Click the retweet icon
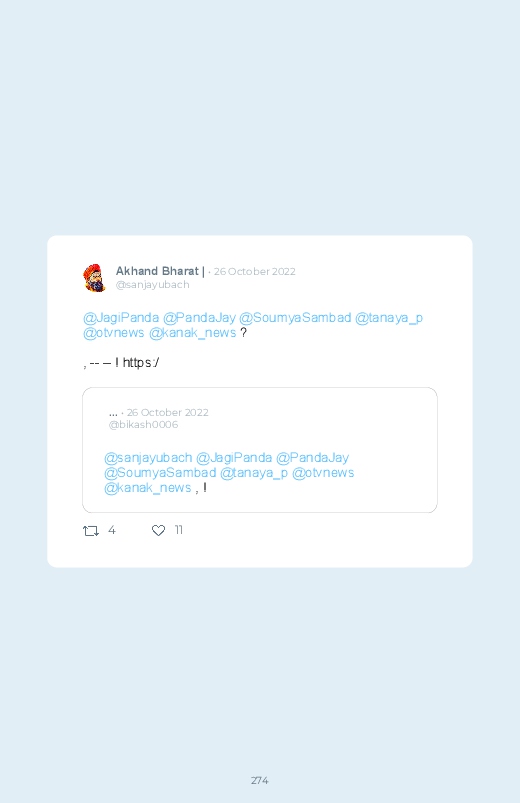 click(x=91, y=531)
